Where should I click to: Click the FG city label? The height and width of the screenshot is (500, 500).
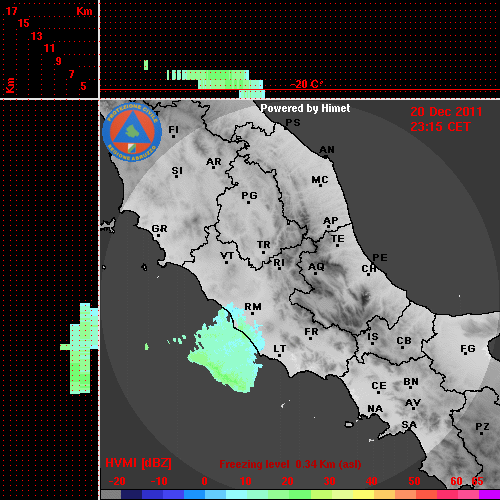tap(468, 349)
